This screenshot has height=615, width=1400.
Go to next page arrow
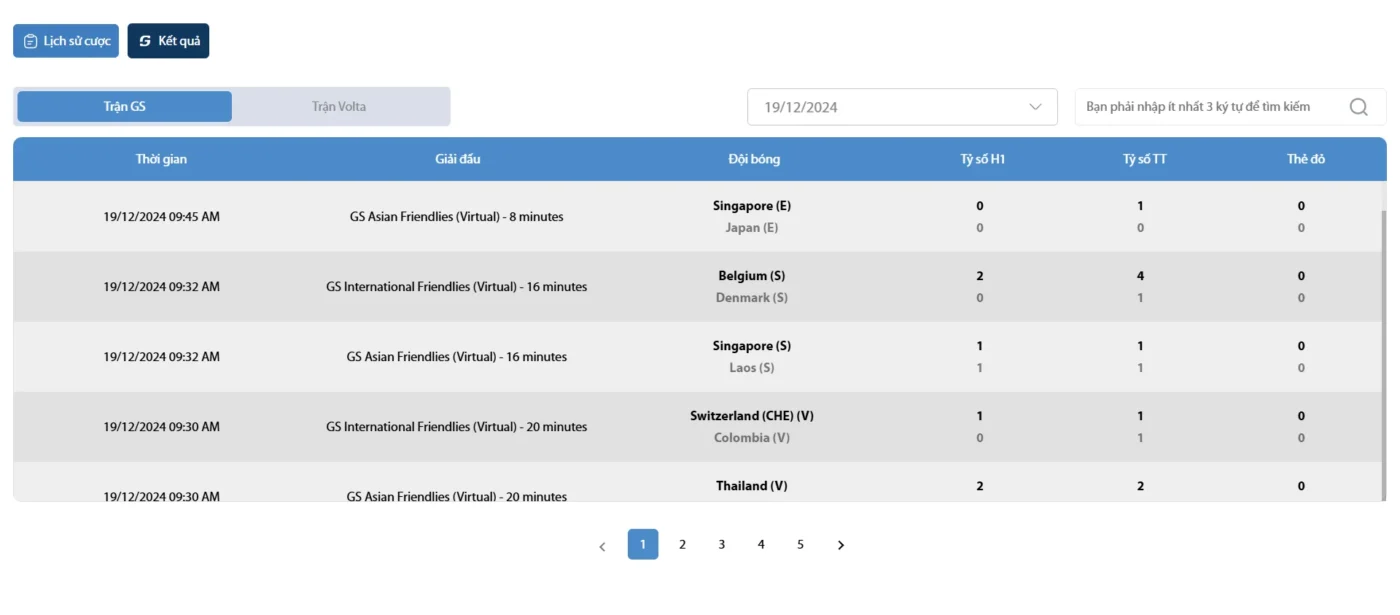(x=840, y=545)
